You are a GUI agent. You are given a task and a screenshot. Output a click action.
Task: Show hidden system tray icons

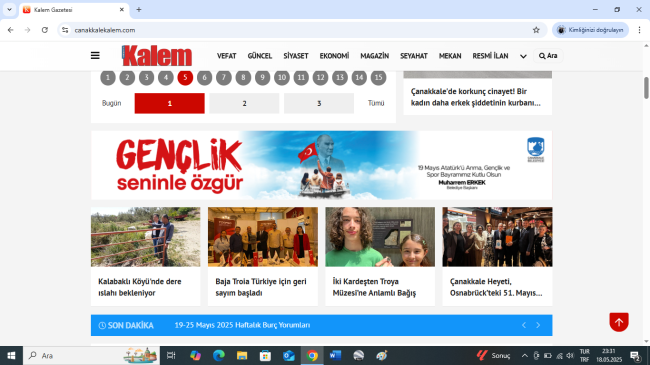pyautogui.click(x=524, y=355)
